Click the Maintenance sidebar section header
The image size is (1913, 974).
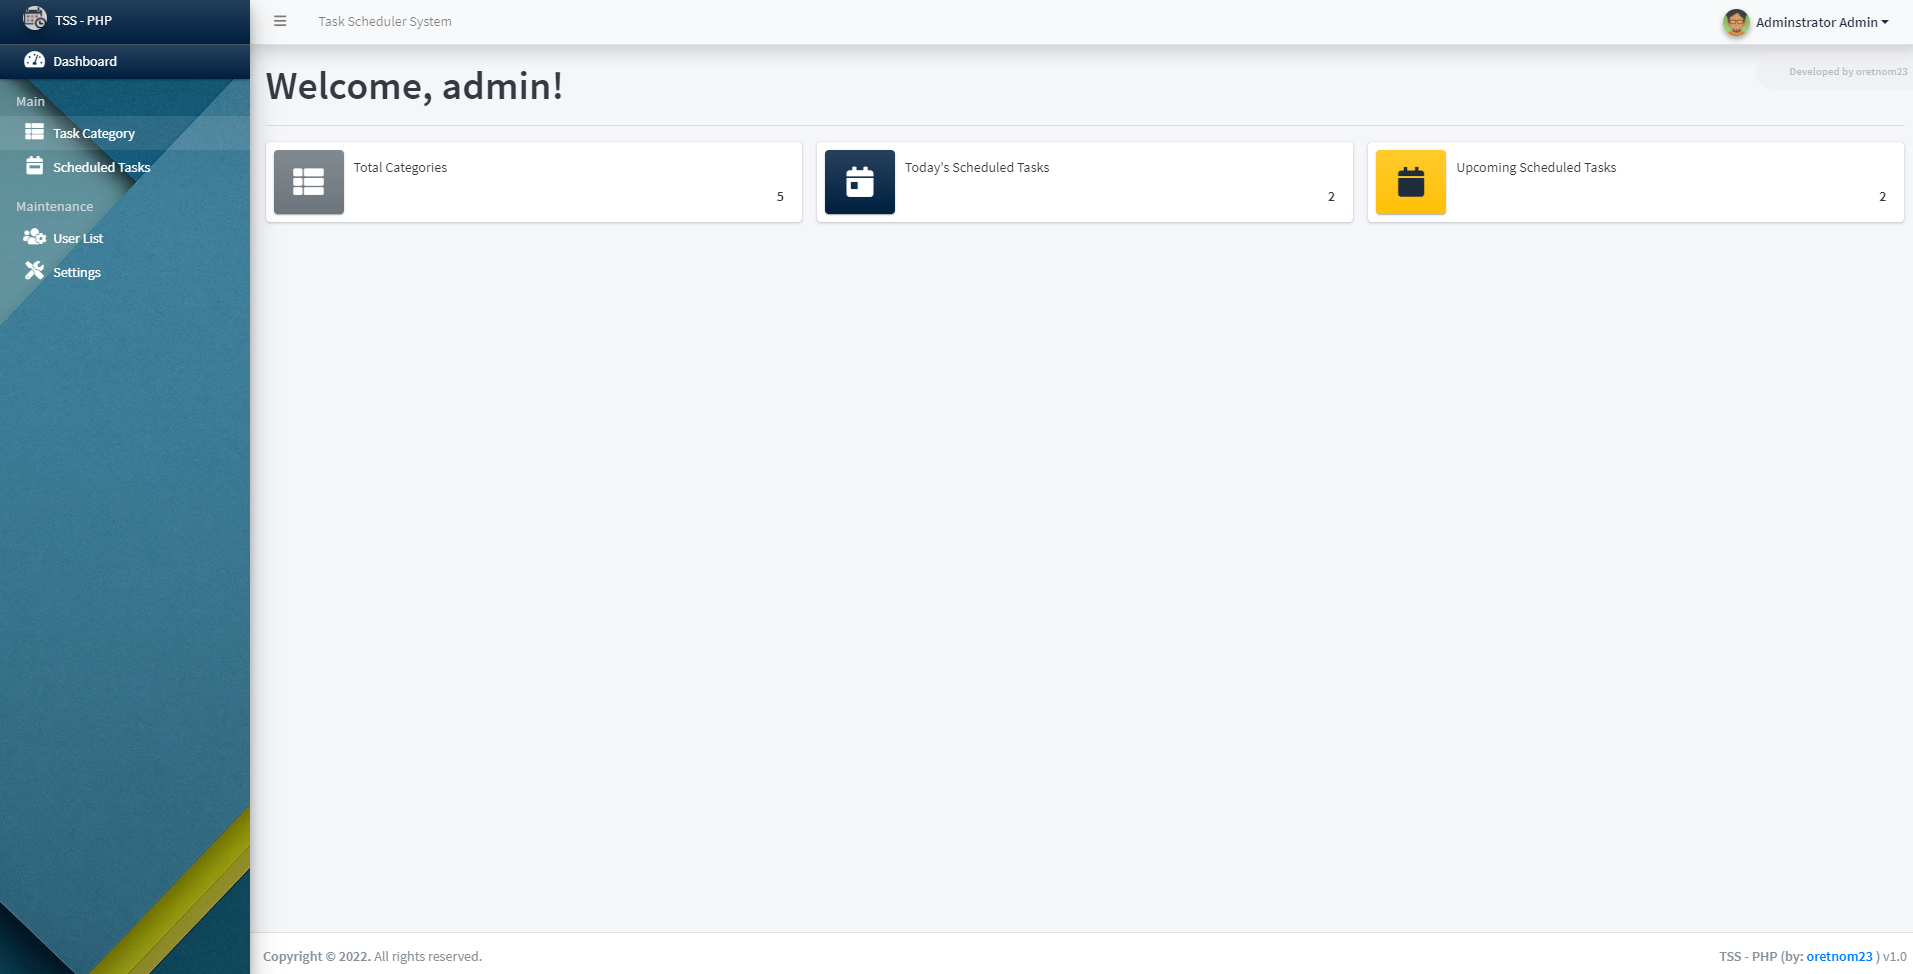(x=55, y=207)
